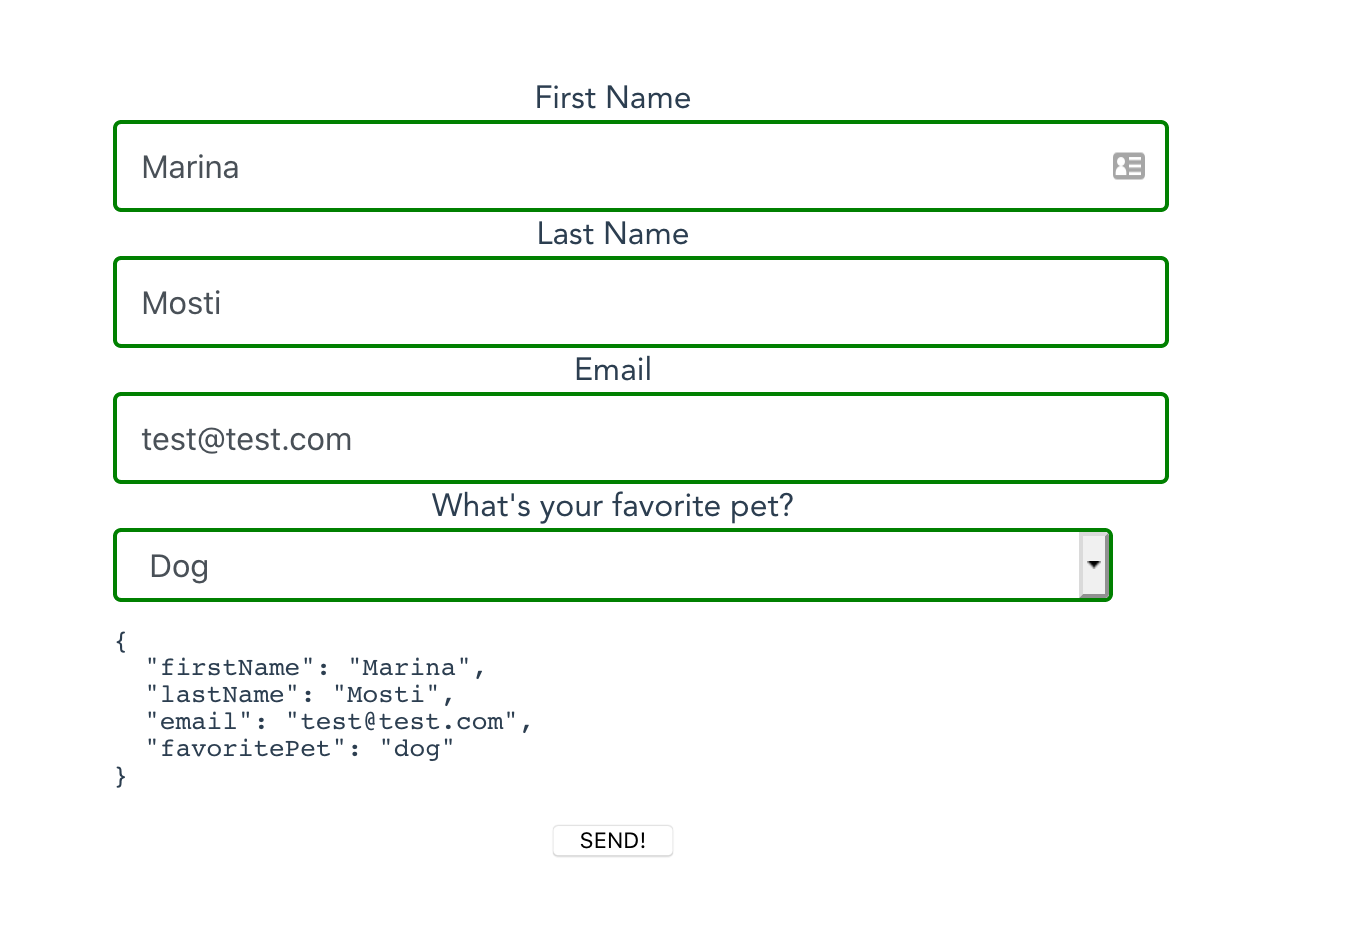Viewport: 1356px width, 932px height.
Task: Click the arrow on the pet select box
Action: (1094, 565)
